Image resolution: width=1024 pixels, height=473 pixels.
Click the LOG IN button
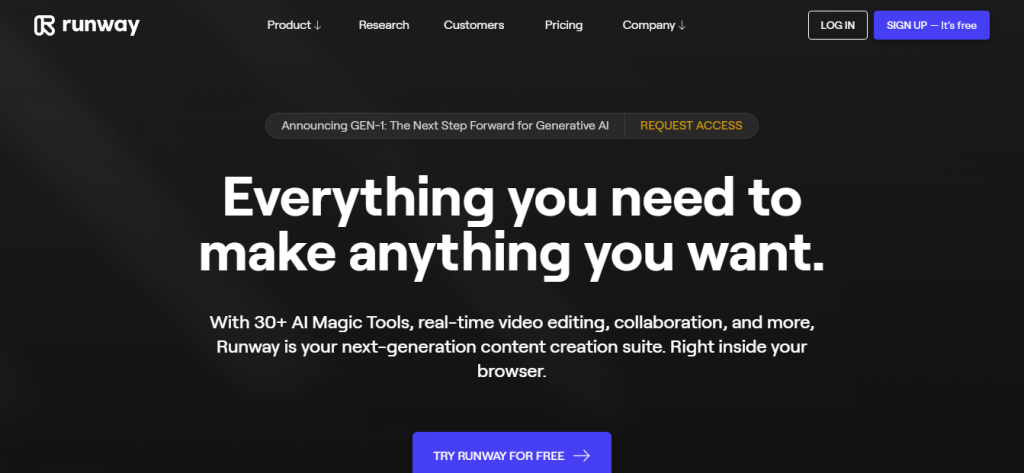[x=837, y=25]
